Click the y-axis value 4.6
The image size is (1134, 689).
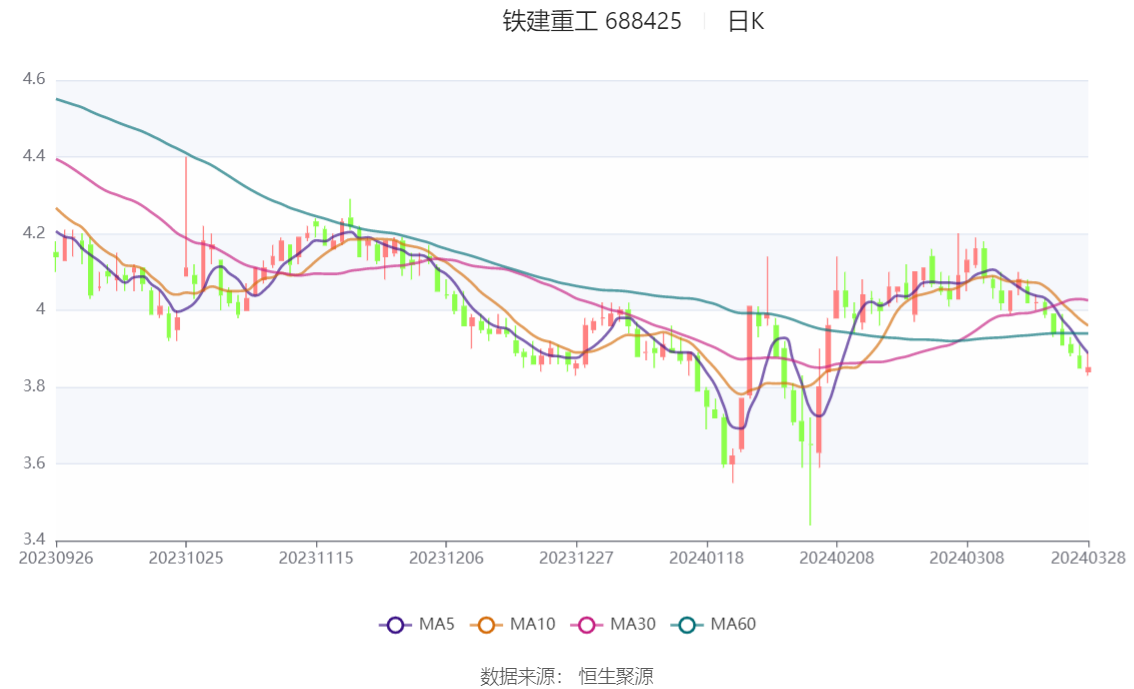[34, 79]
